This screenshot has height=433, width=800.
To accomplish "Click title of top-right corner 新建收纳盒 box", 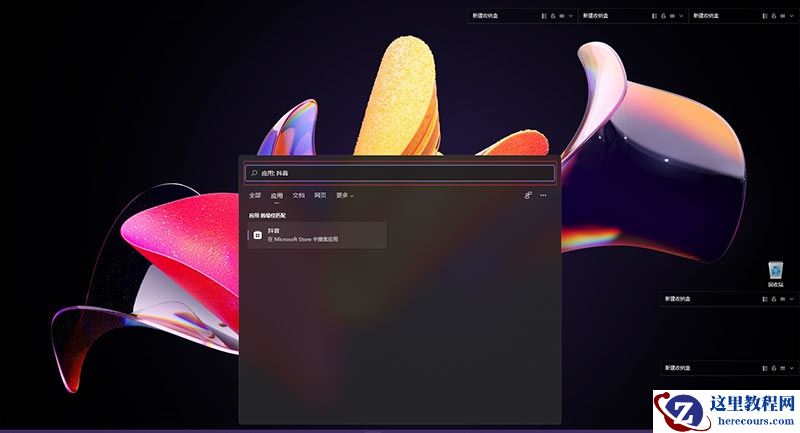I will click(x=706, y=16).
